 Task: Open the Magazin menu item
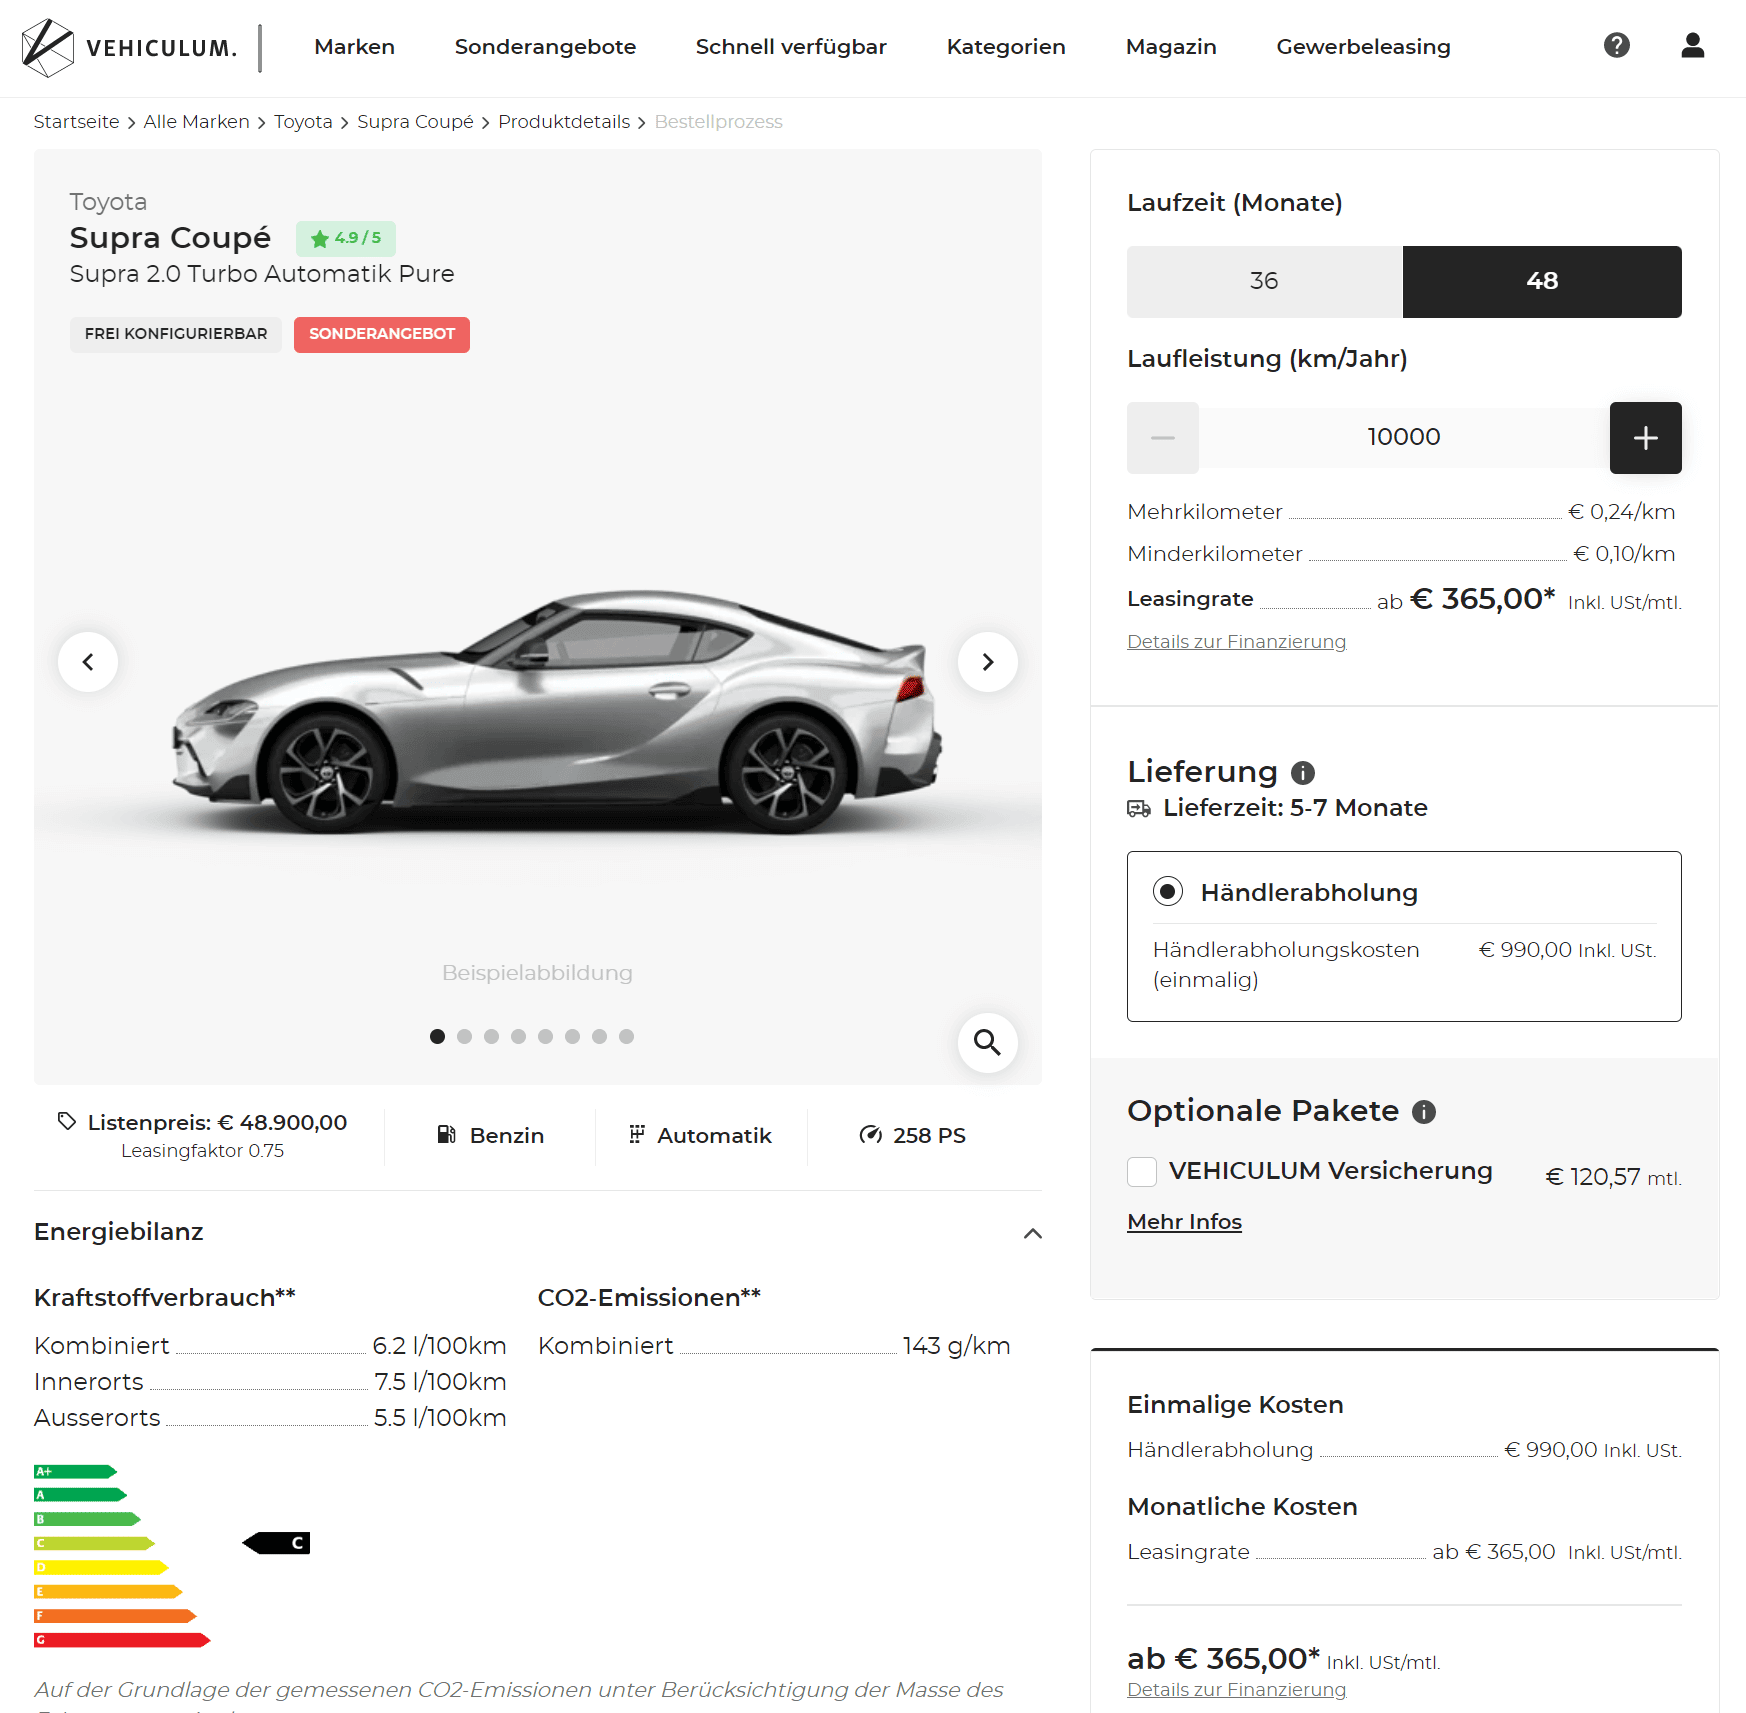[x=1171, y=47]
